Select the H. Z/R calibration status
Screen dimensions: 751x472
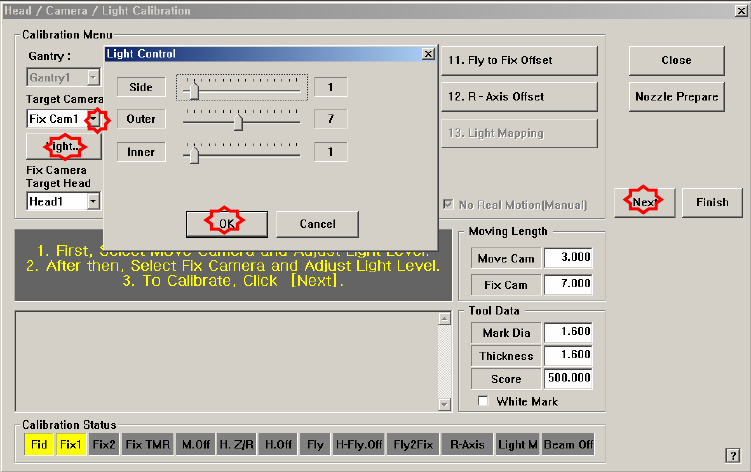click(237, 445)
